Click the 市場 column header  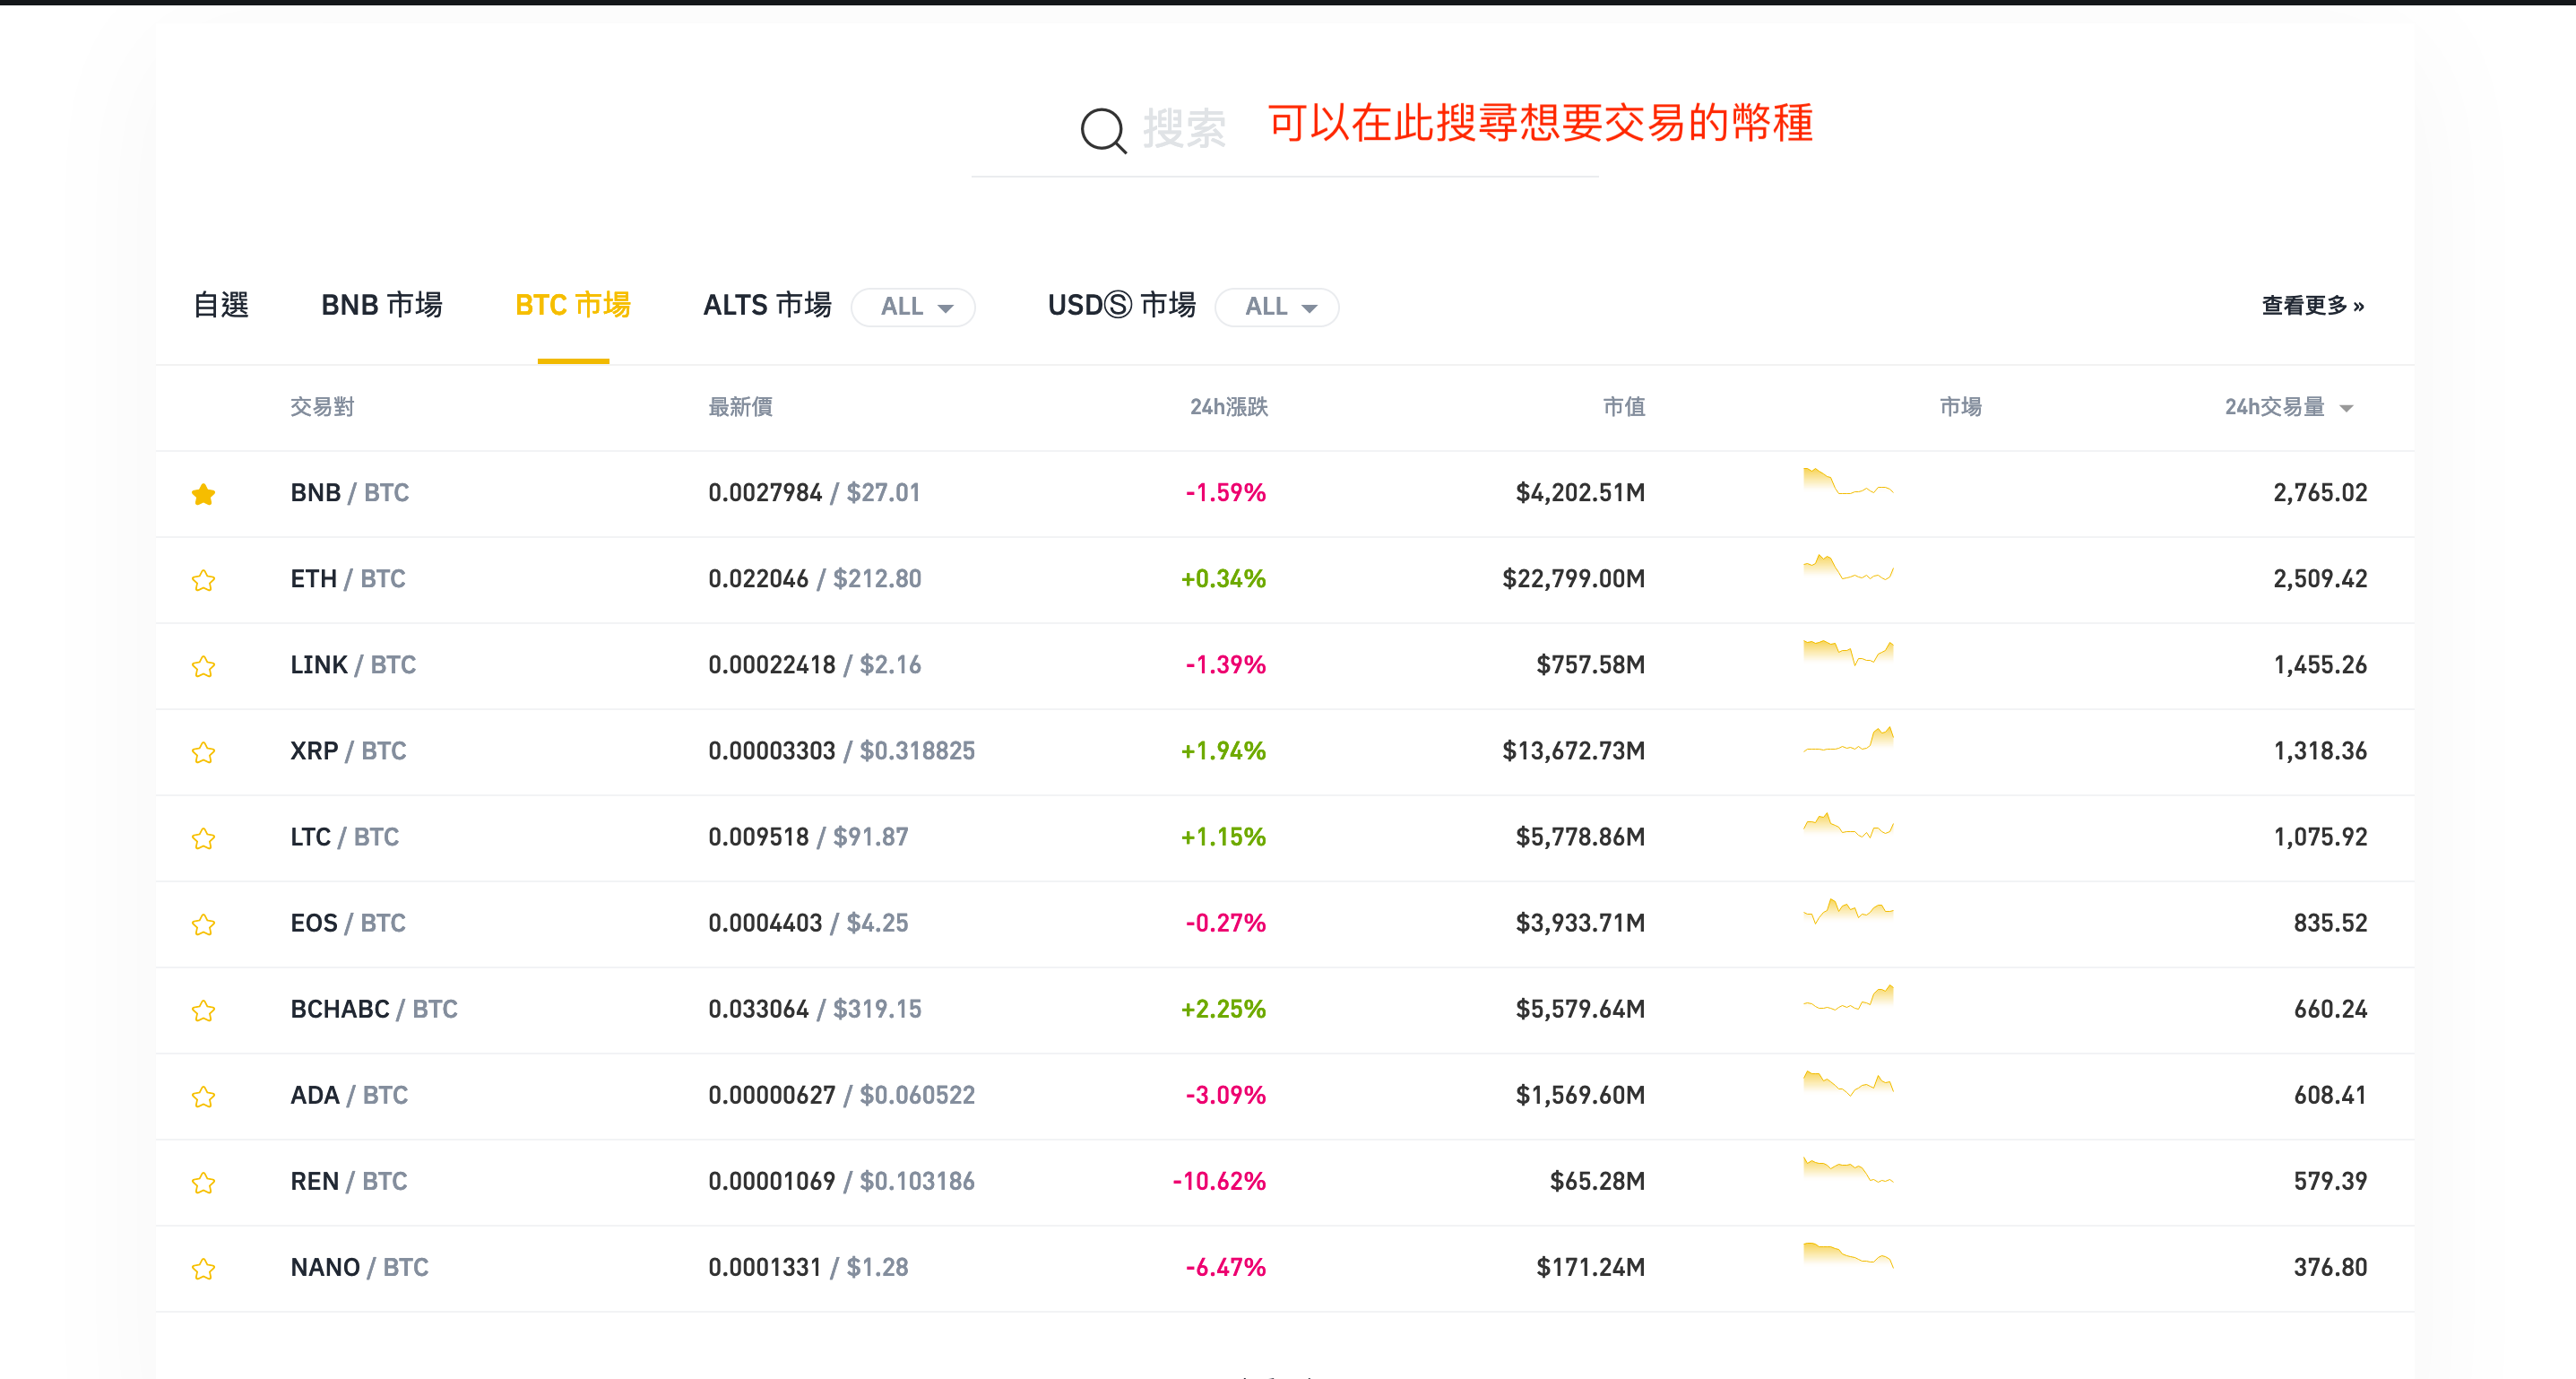[1960, 407]
